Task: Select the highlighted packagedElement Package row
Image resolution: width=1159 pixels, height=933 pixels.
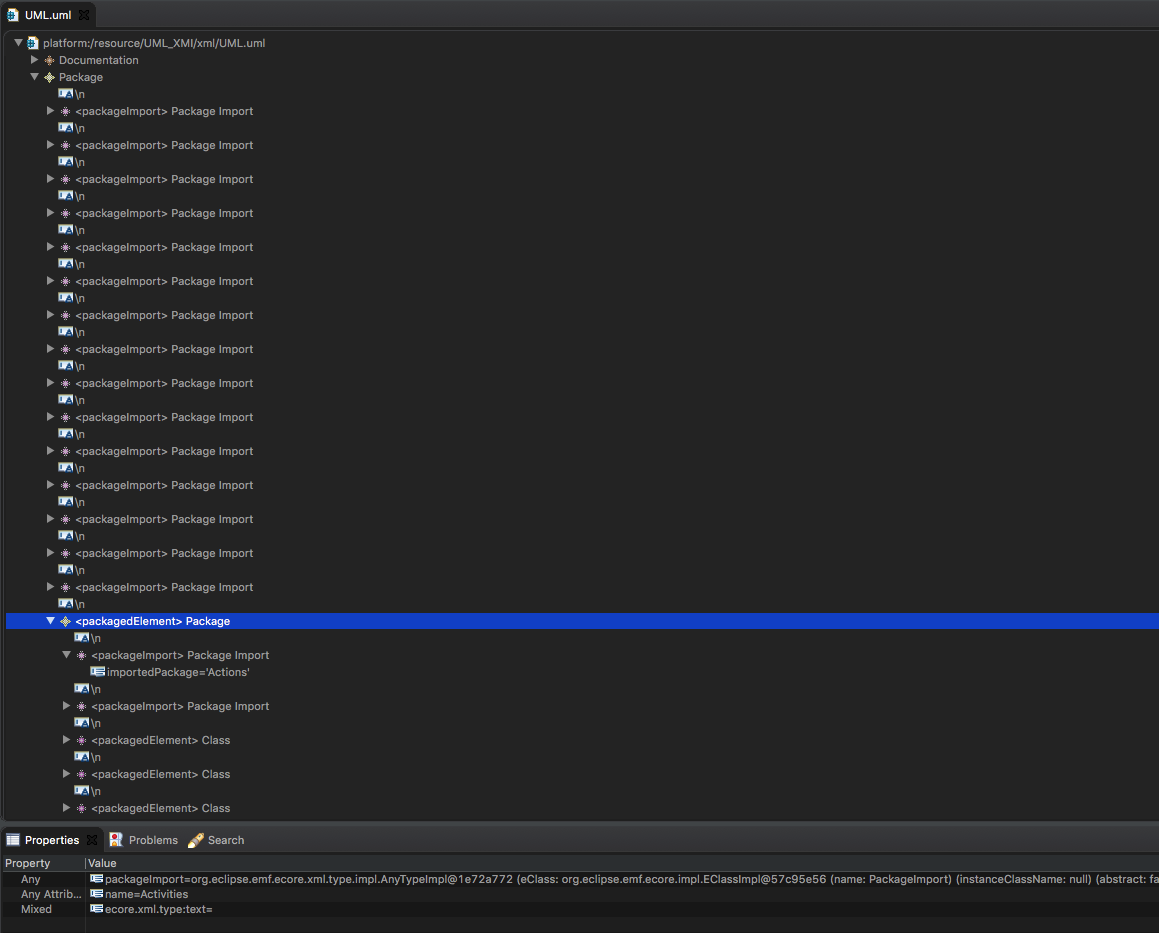Action: pos(152,621)
